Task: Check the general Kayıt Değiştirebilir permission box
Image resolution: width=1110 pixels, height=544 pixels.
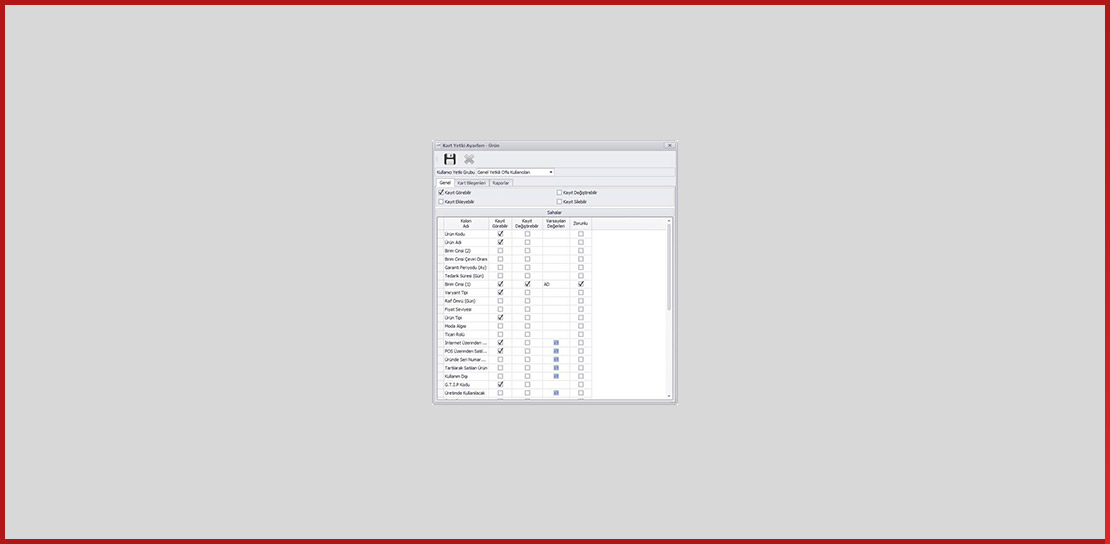Action: click(x=559, y=192)
